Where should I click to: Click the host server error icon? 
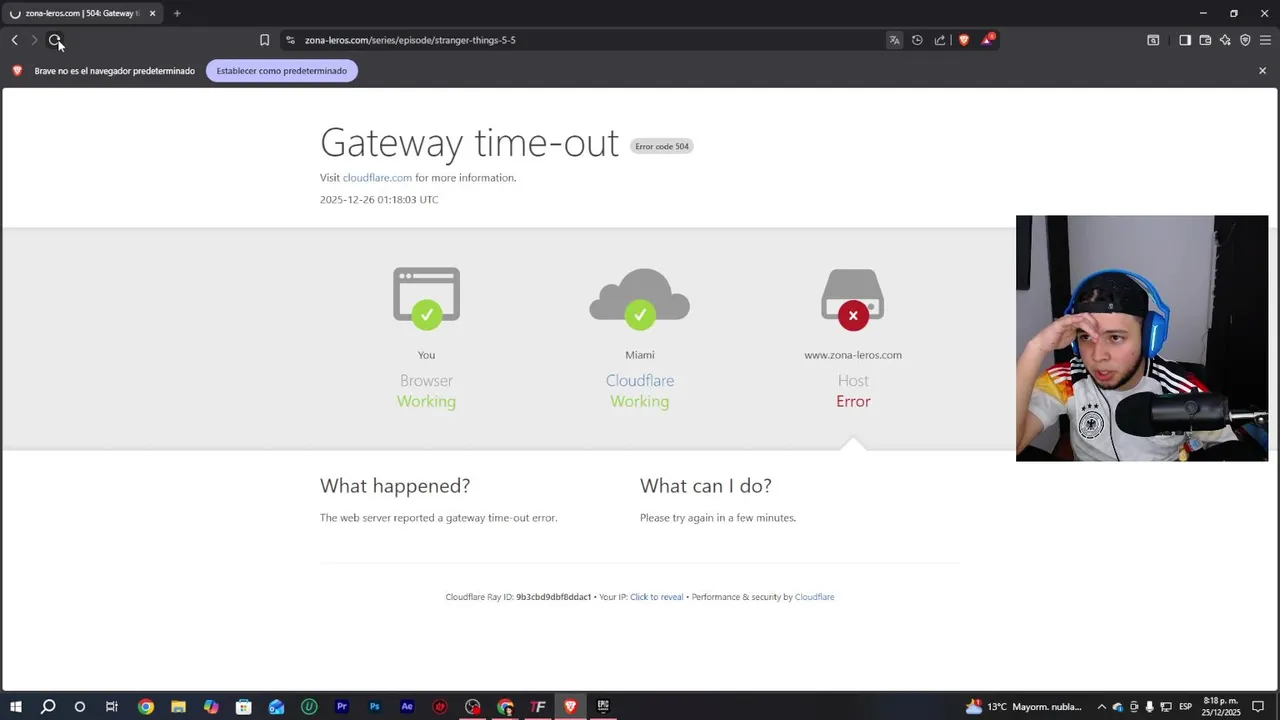(x=853, y=298)
